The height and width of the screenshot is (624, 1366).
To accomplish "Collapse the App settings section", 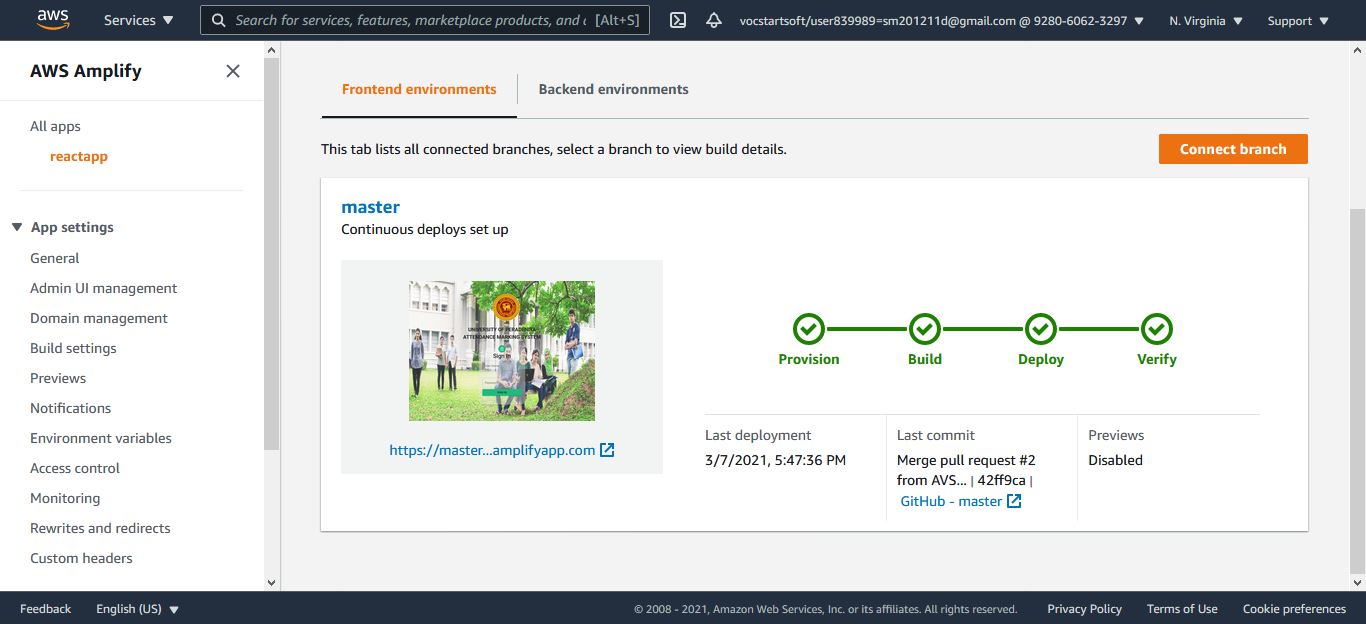I will pos(17,227).
